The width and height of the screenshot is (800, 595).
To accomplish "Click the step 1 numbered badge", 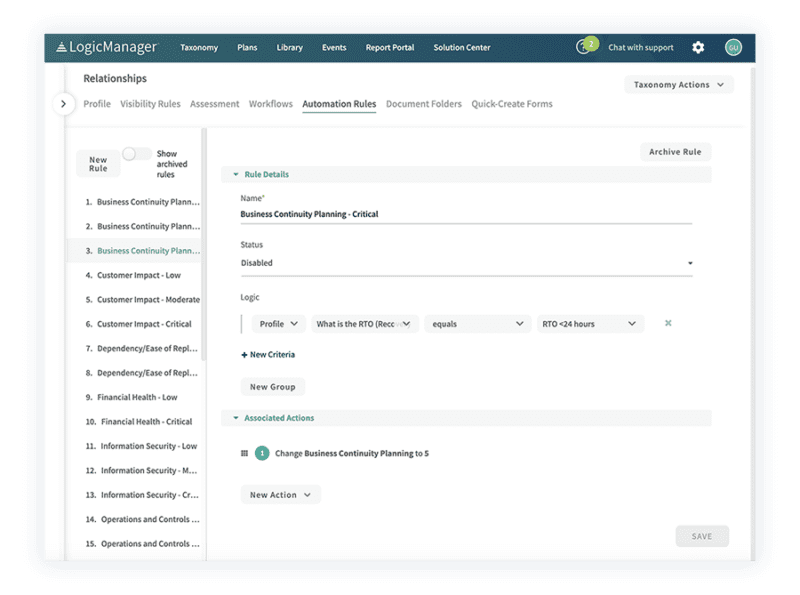I will point(261,452).
